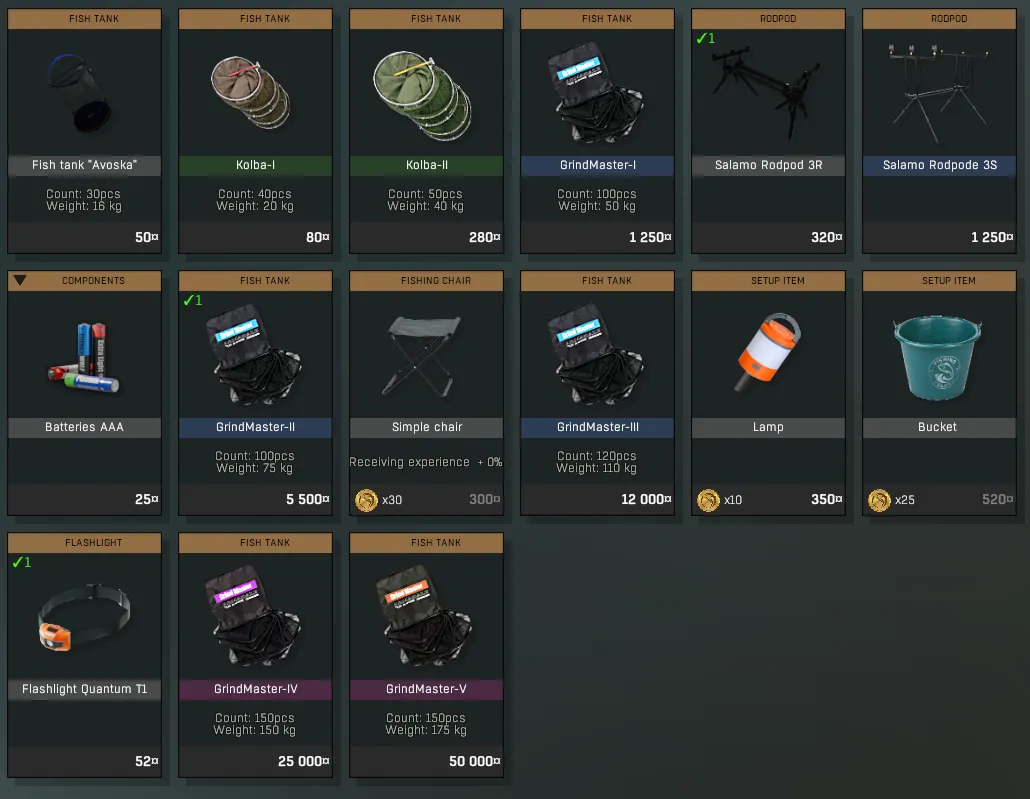Buy GrindMaster-I via its 1 250 price
The width and height of the screenshot is (1030, 799).
(x=650, y=237)
